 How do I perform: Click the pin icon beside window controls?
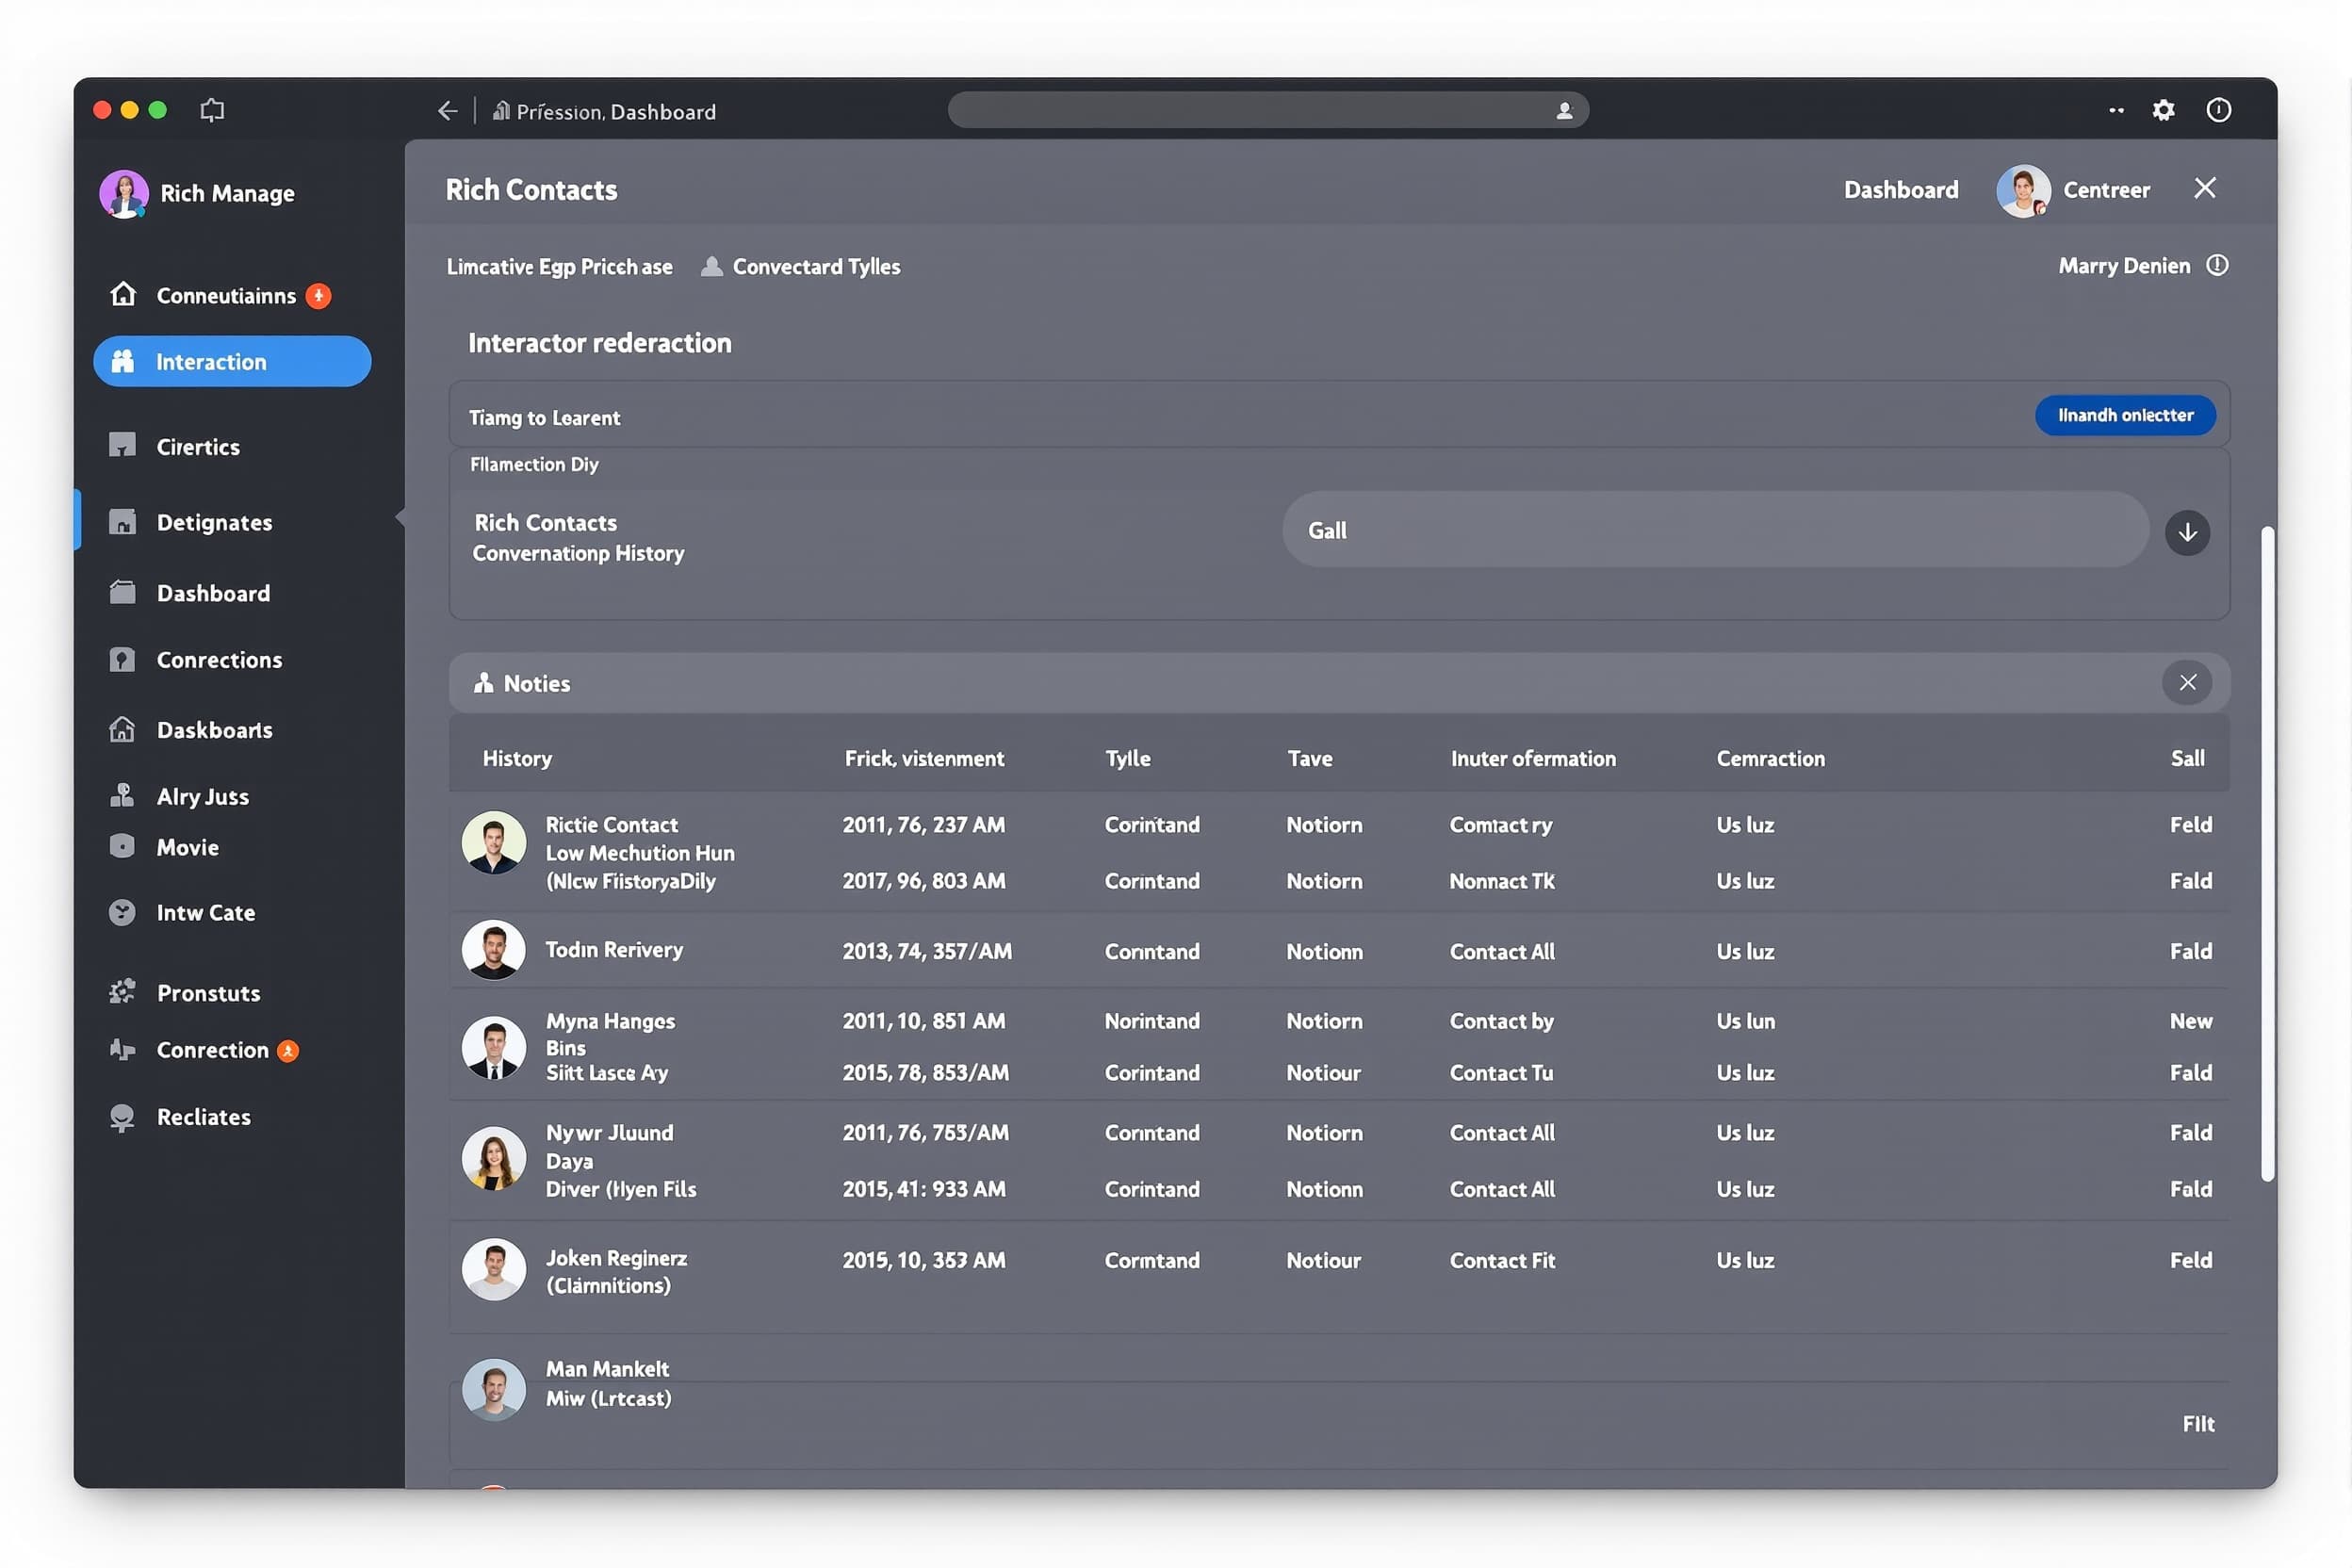(x=212, y=110)
